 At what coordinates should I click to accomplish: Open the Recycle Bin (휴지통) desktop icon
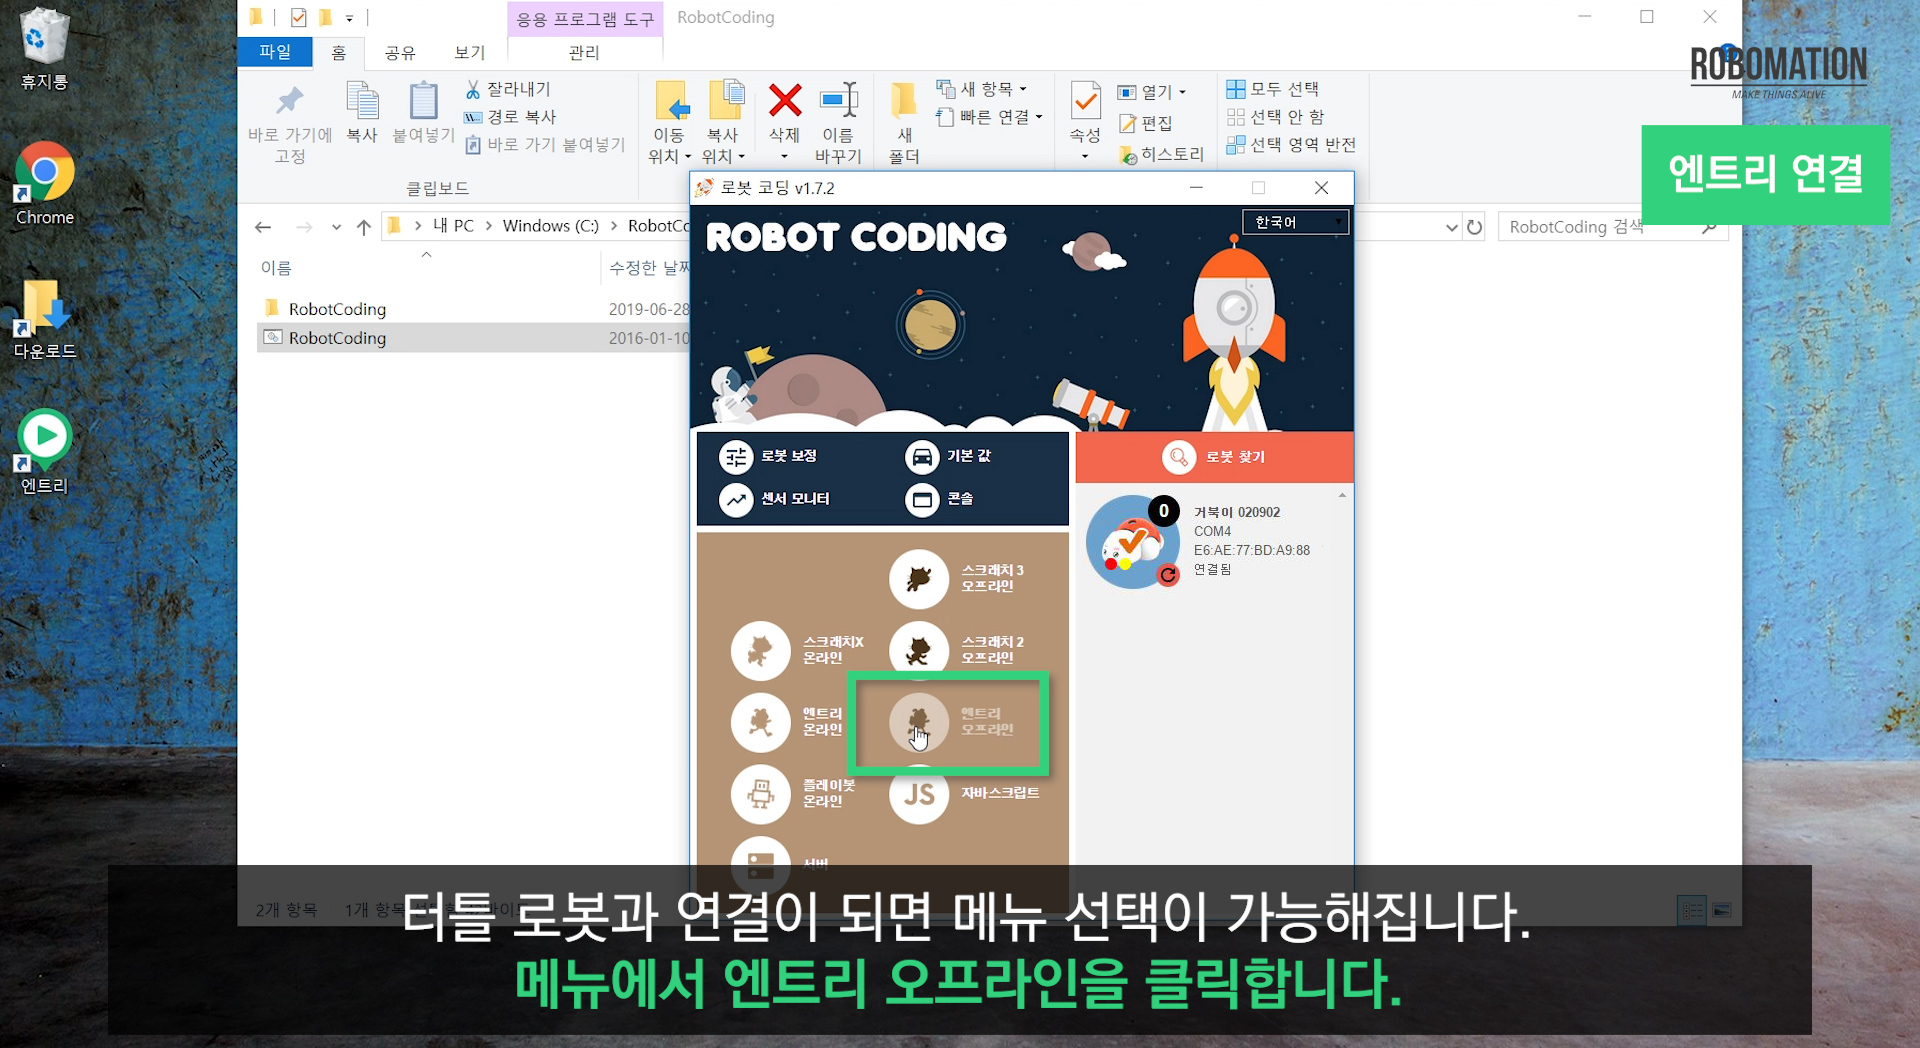click(44, 48)
